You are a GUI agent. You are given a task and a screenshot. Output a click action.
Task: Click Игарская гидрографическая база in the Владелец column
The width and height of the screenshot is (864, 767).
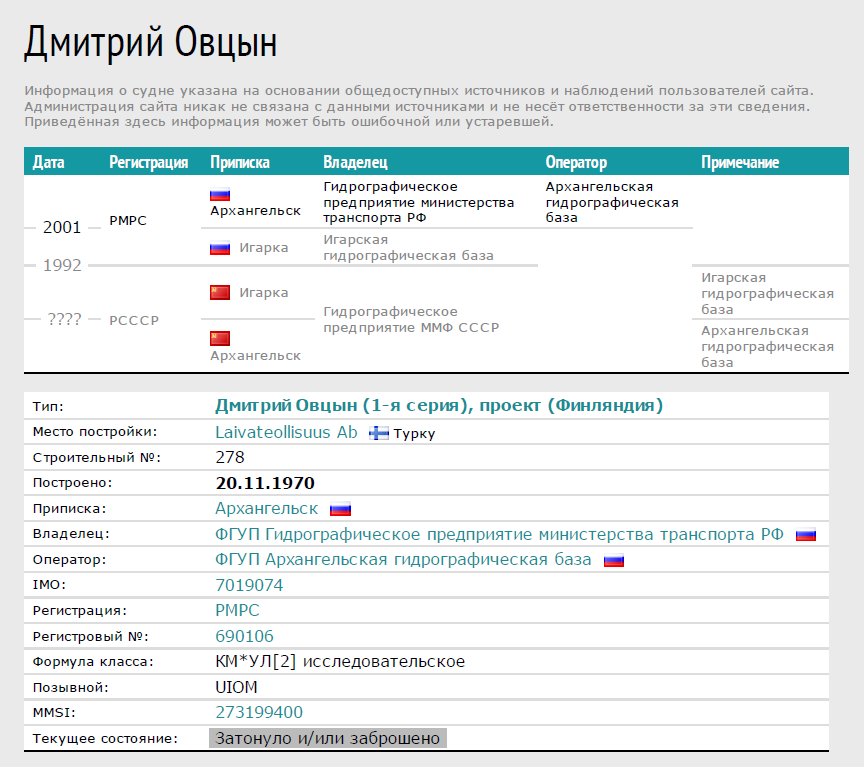pyautogui.click(x=408, y=248)
